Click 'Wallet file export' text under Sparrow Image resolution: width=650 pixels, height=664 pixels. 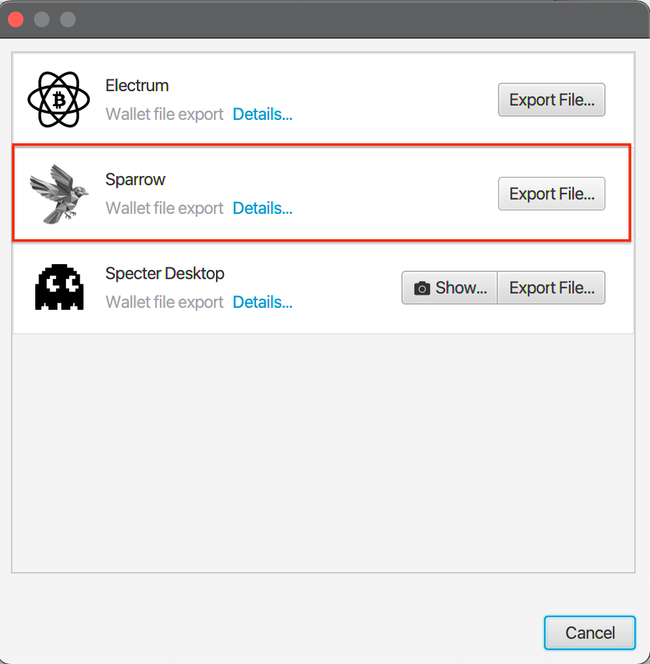click(164, 208)
